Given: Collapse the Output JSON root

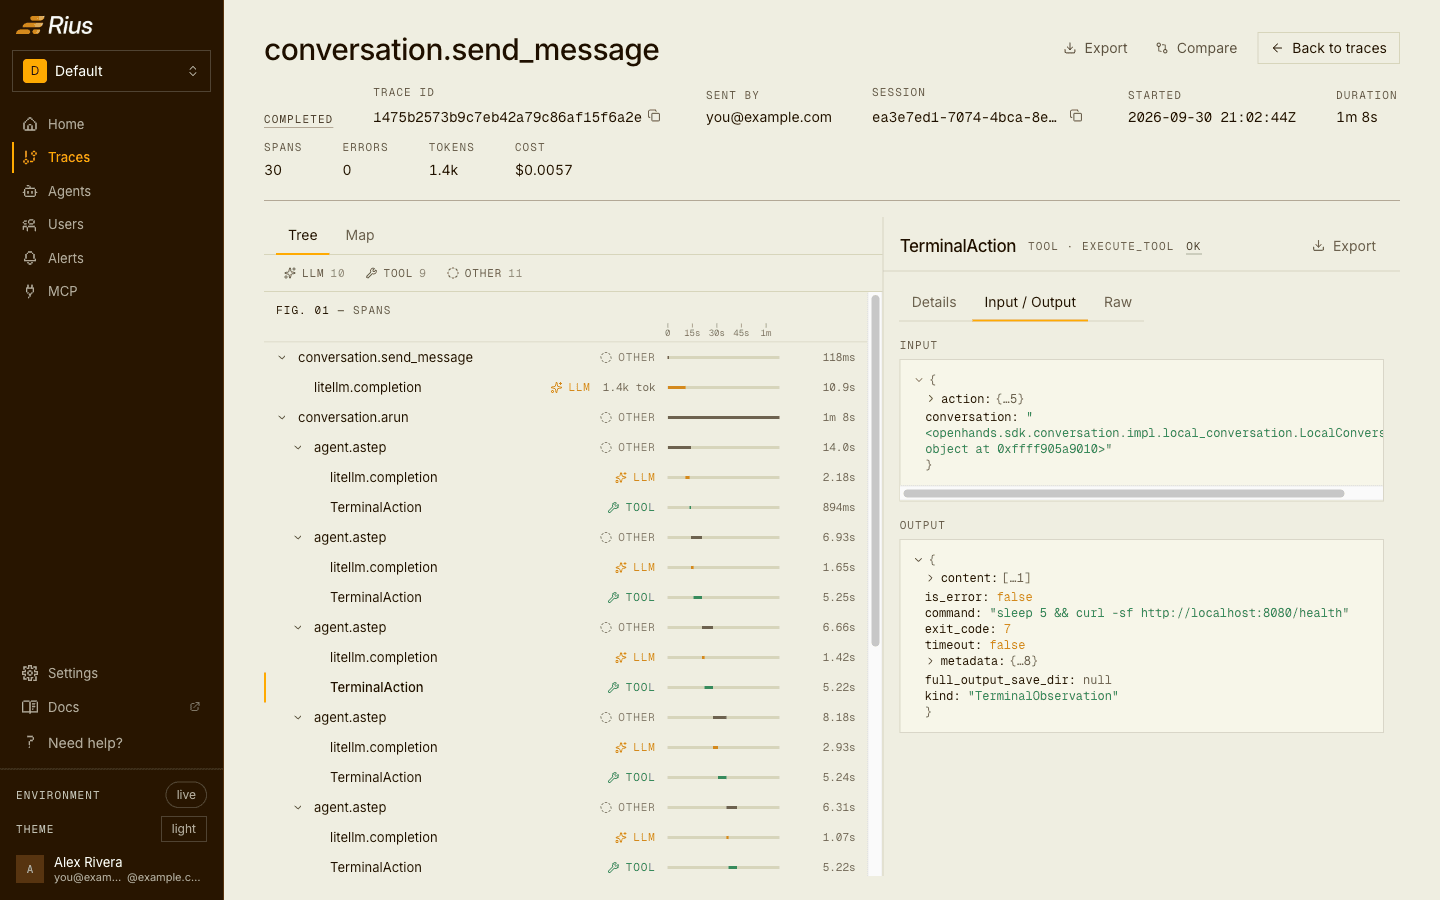Looking at the screenshot, I should [x=919, y=560].
